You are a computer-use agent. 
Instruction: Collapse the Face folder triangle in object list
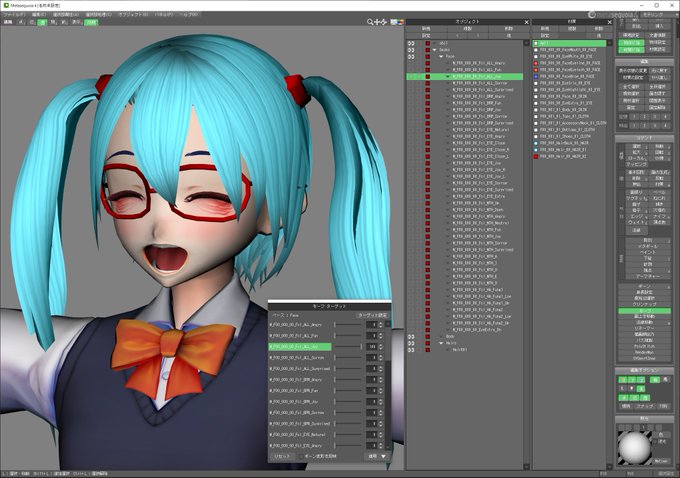[441, 56]
